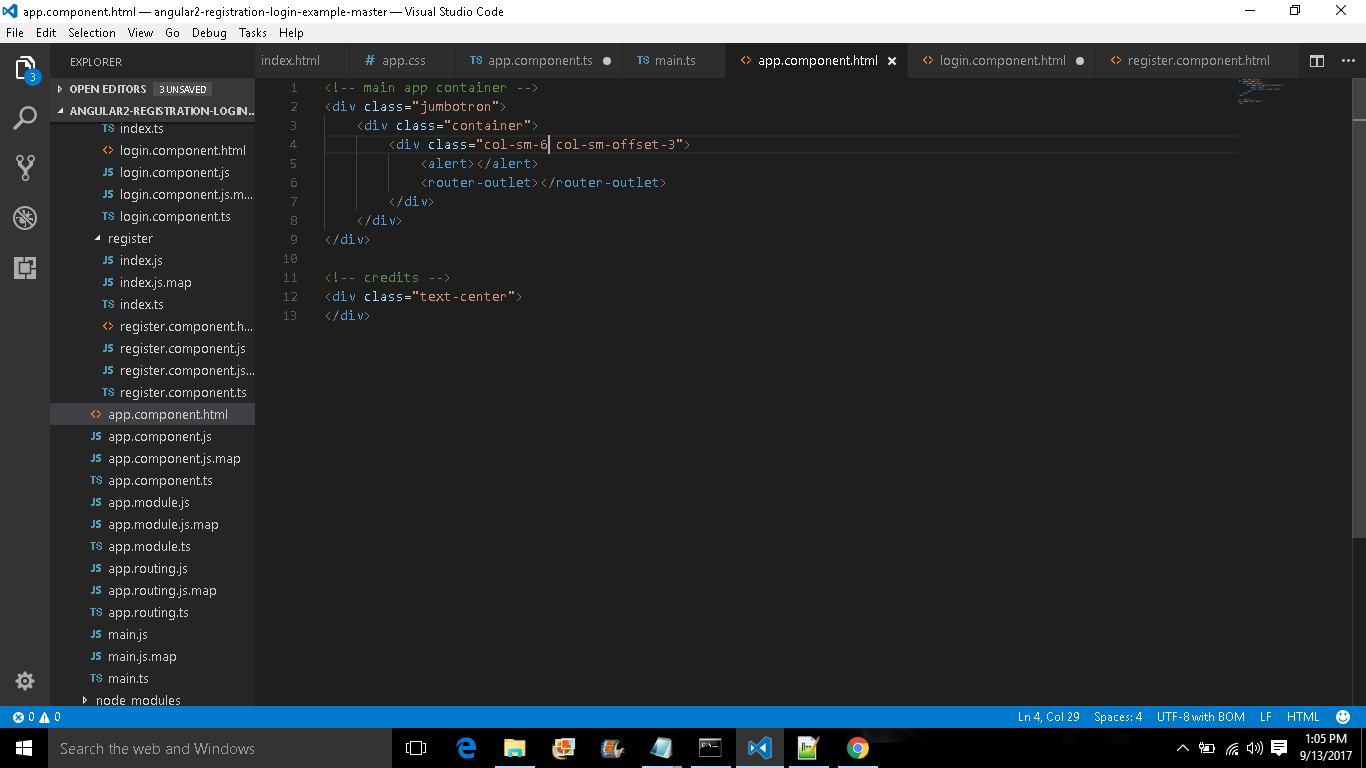Screen dimensions: 1366x768
Task: Change the HTML language mode
Action: (x=1303, y=717)
